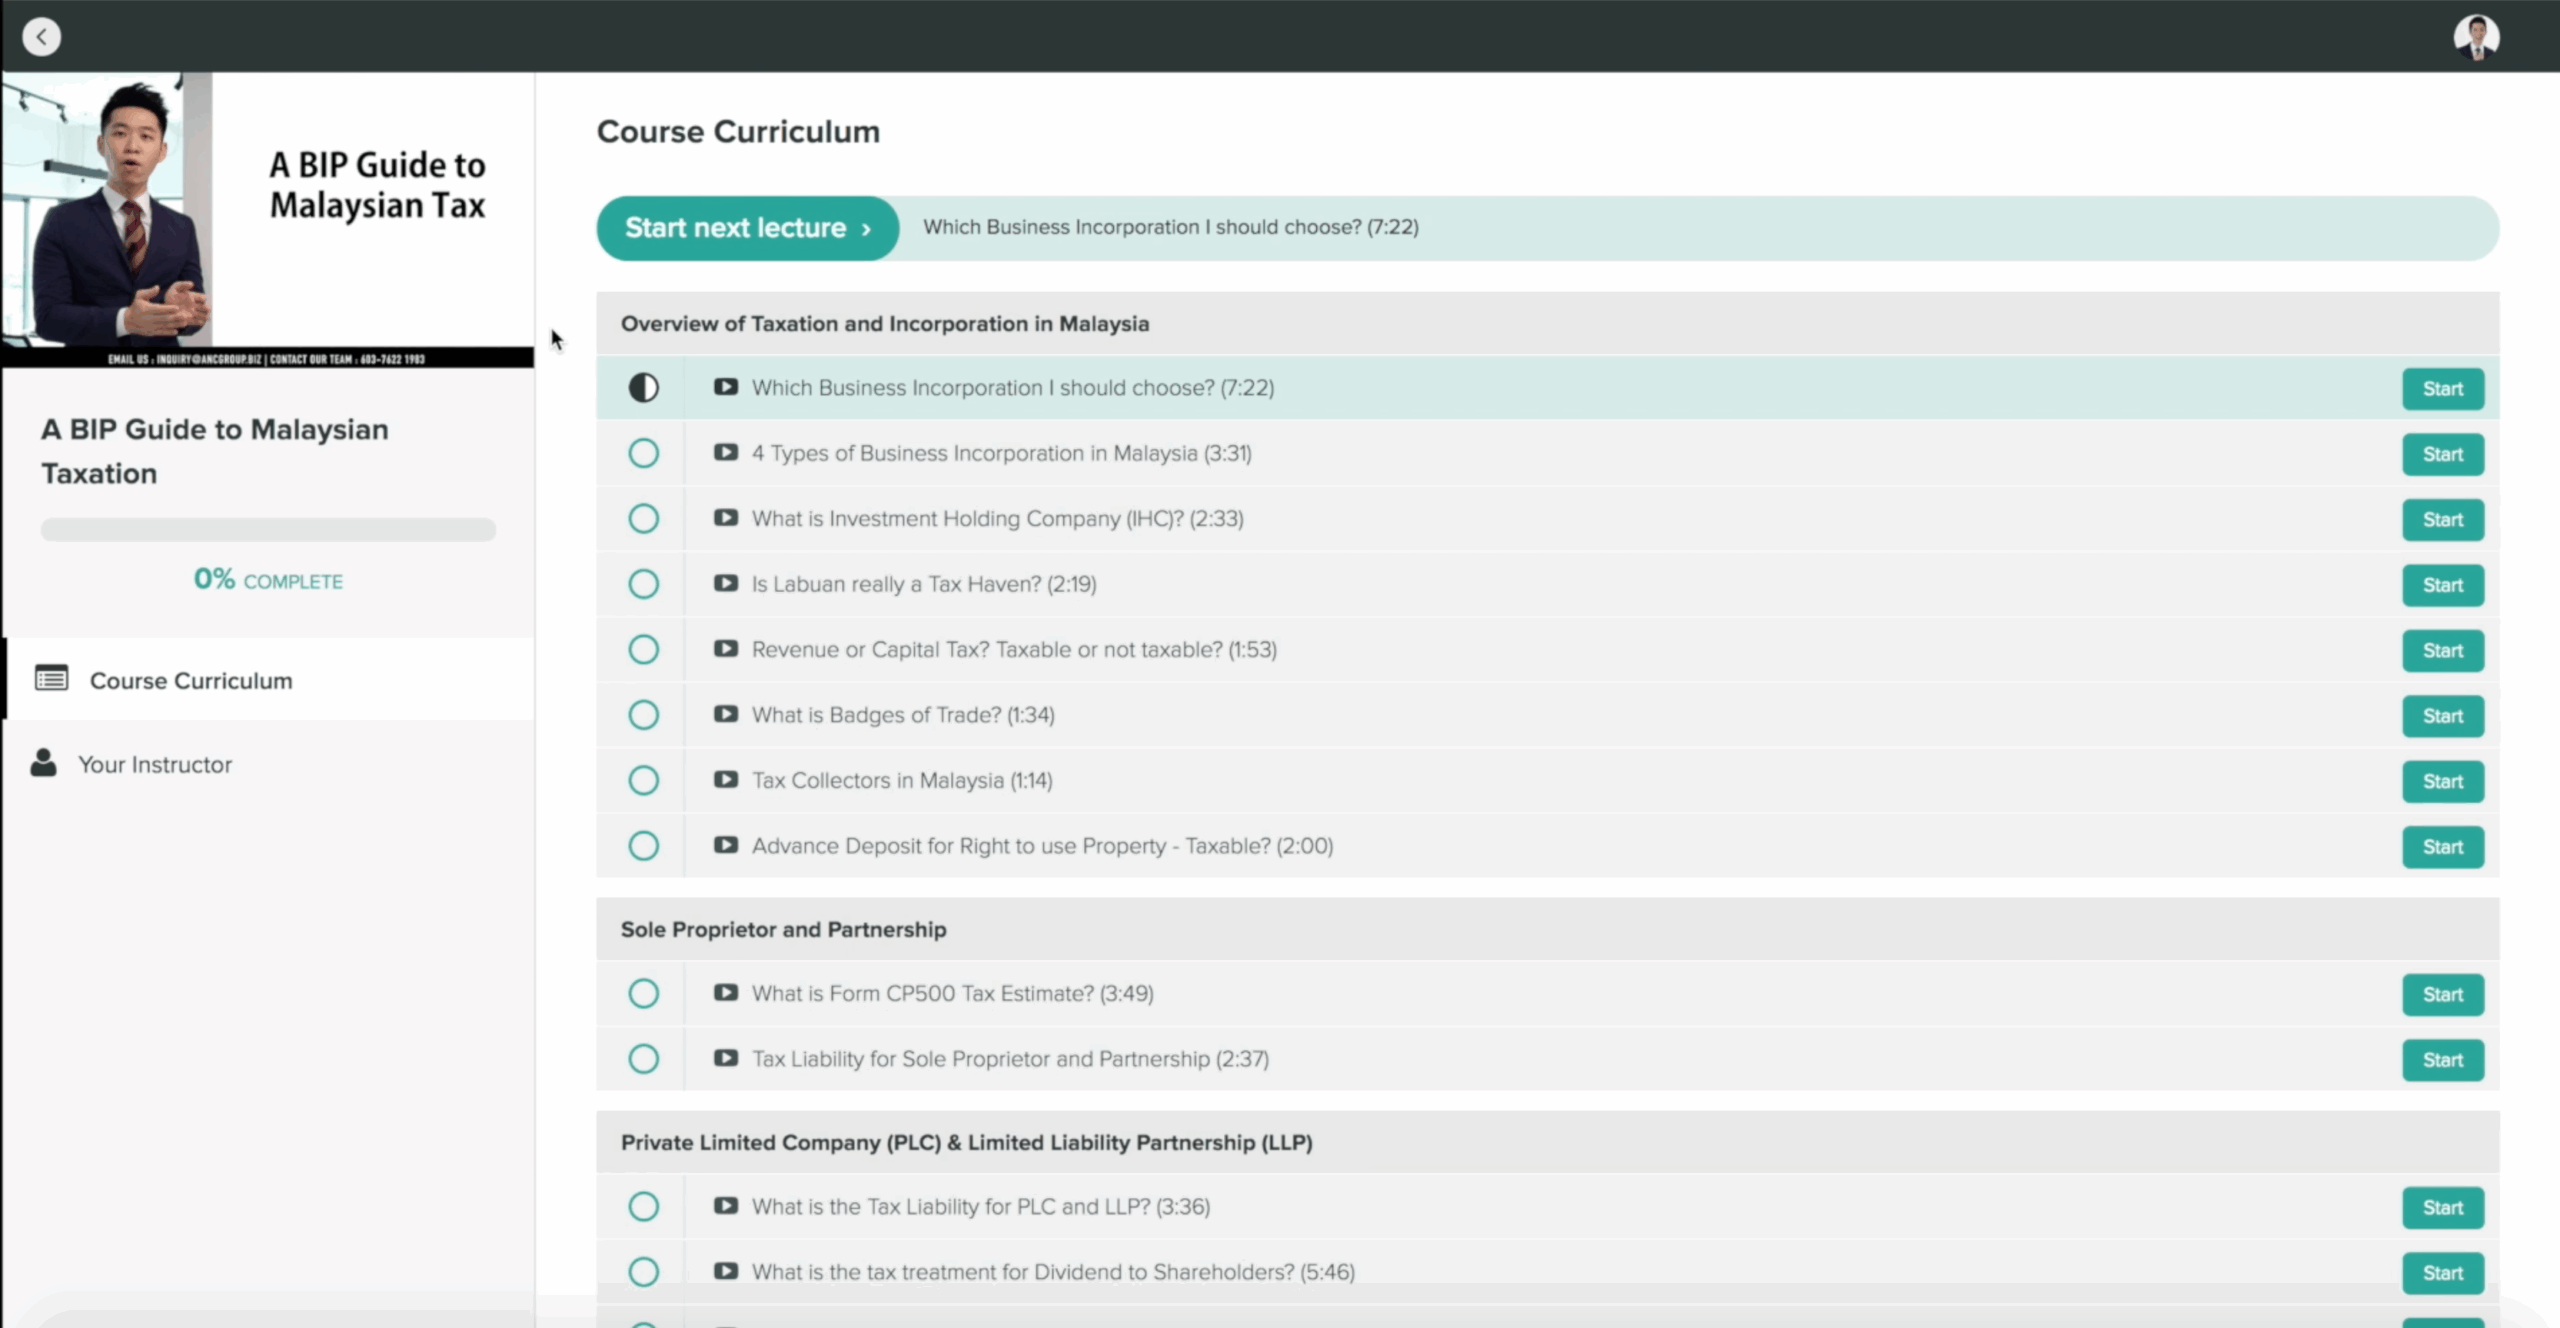Open the user profile avatar menu
Viewport: 2560px width, 1328px height.
(x=2476, y=37)
